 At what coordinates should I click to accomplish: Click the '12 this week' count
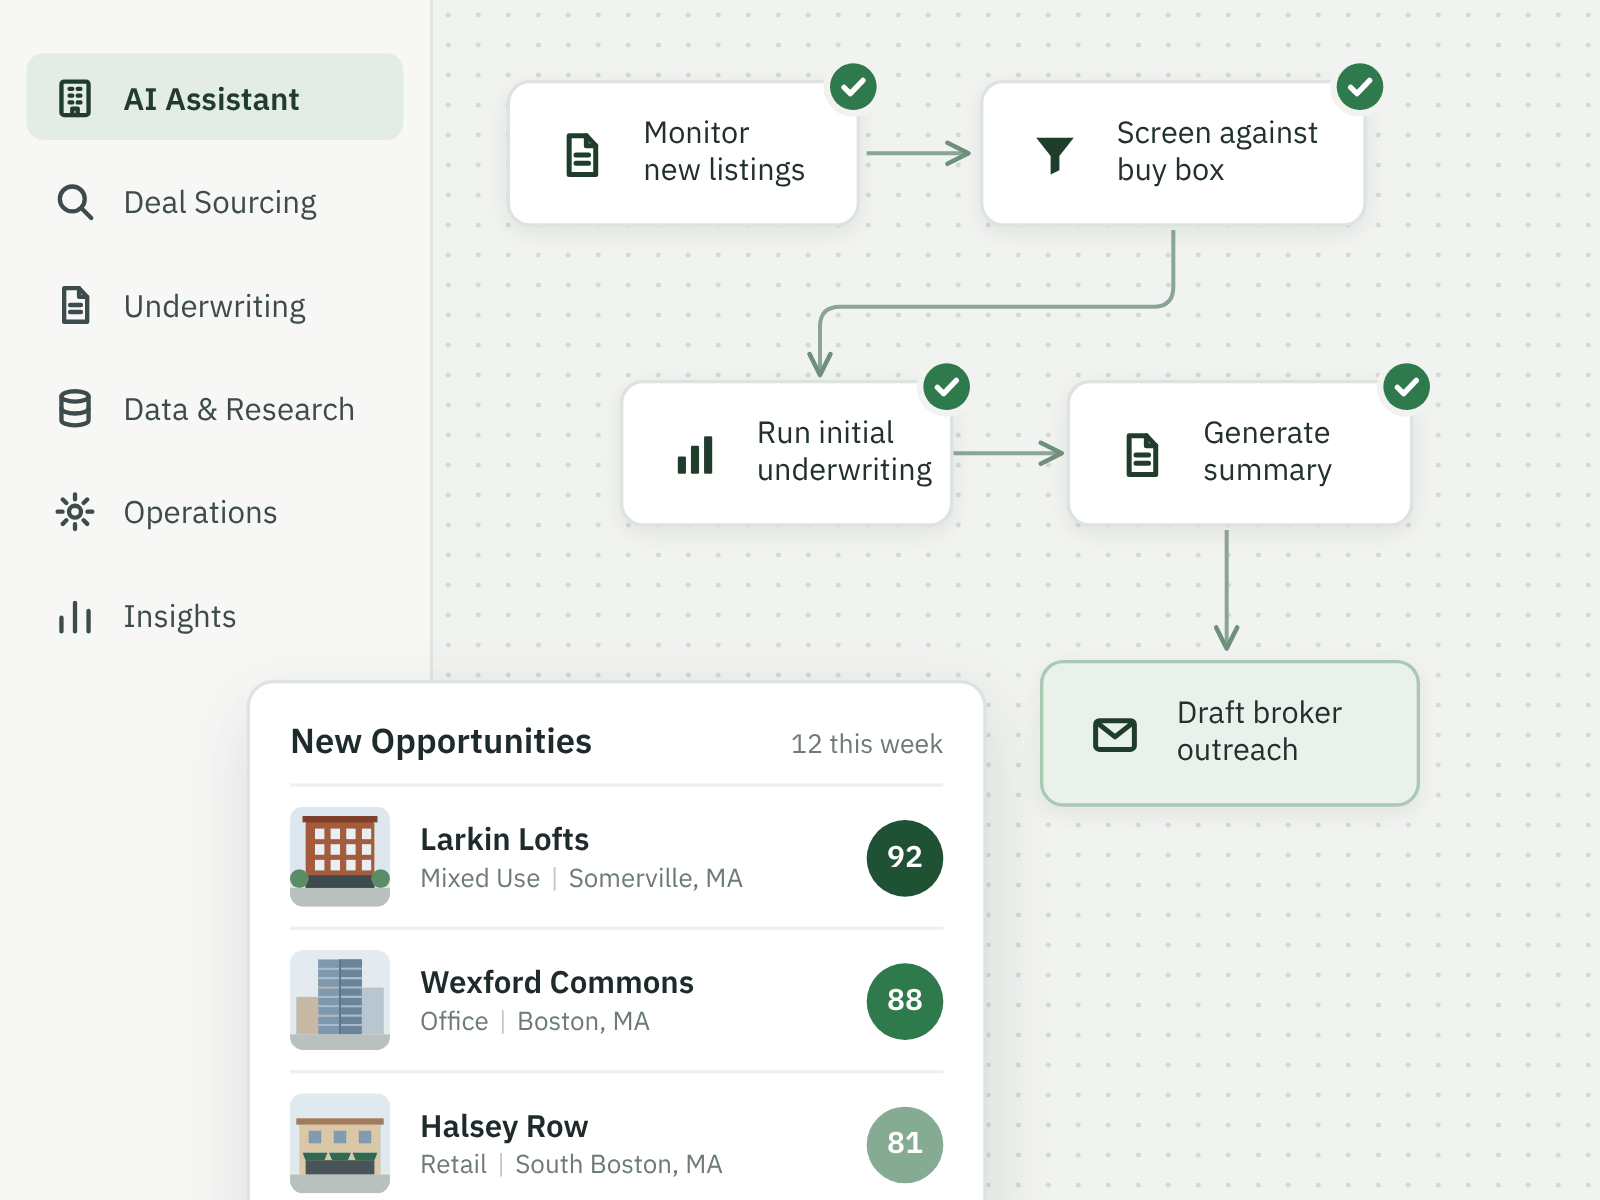(x=867, y=744)
